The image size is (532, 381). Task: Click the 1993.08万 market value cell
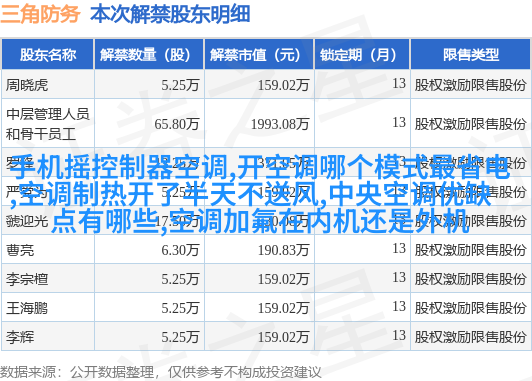pos(280,124)
